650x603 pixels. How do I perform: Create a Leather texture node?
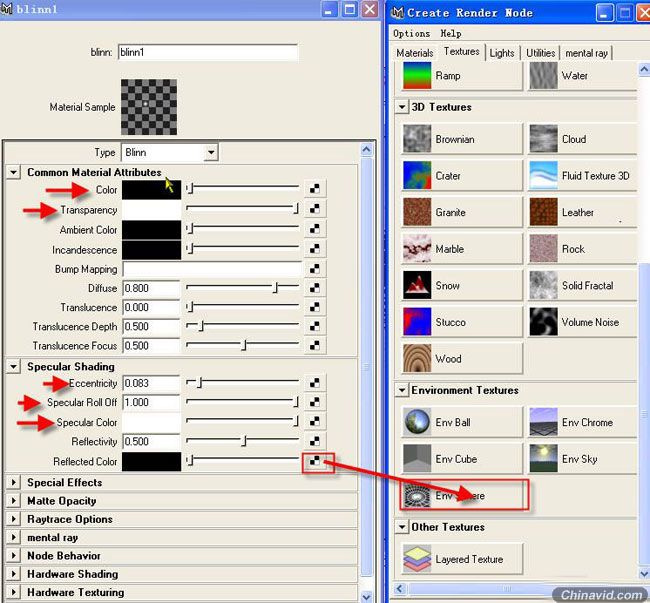(582, 212)
